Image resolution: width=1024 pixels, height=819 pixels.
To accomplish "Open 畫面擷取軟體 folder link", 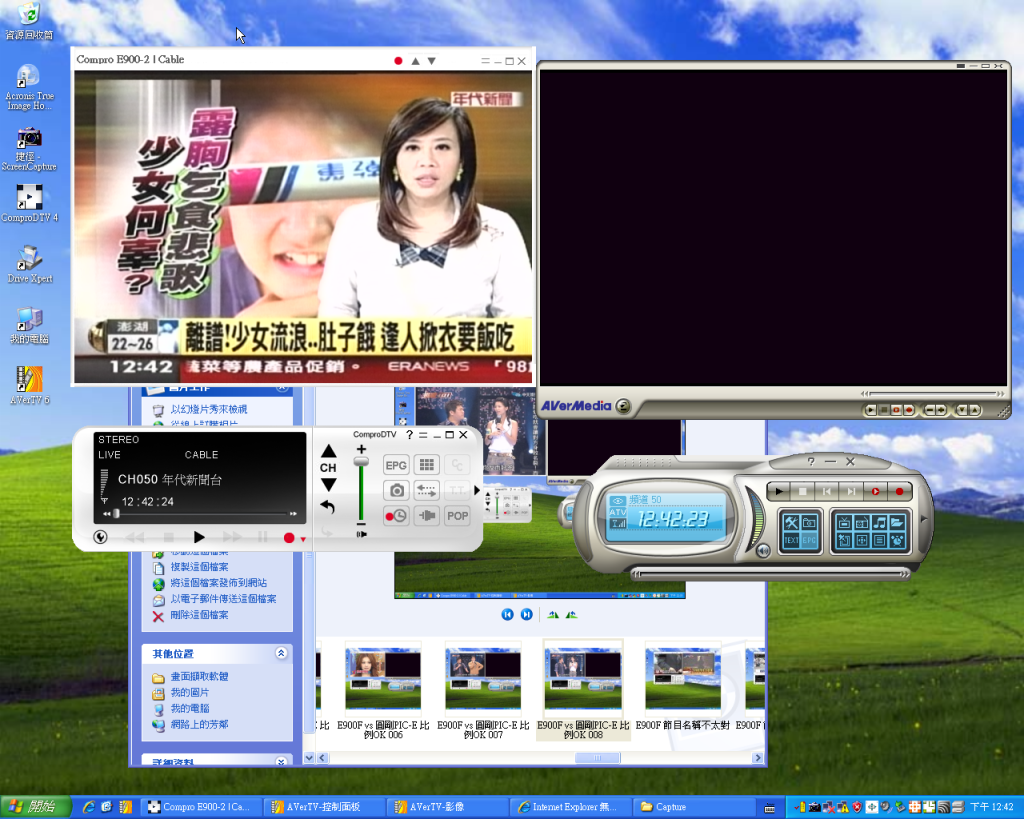I will 199,677.
